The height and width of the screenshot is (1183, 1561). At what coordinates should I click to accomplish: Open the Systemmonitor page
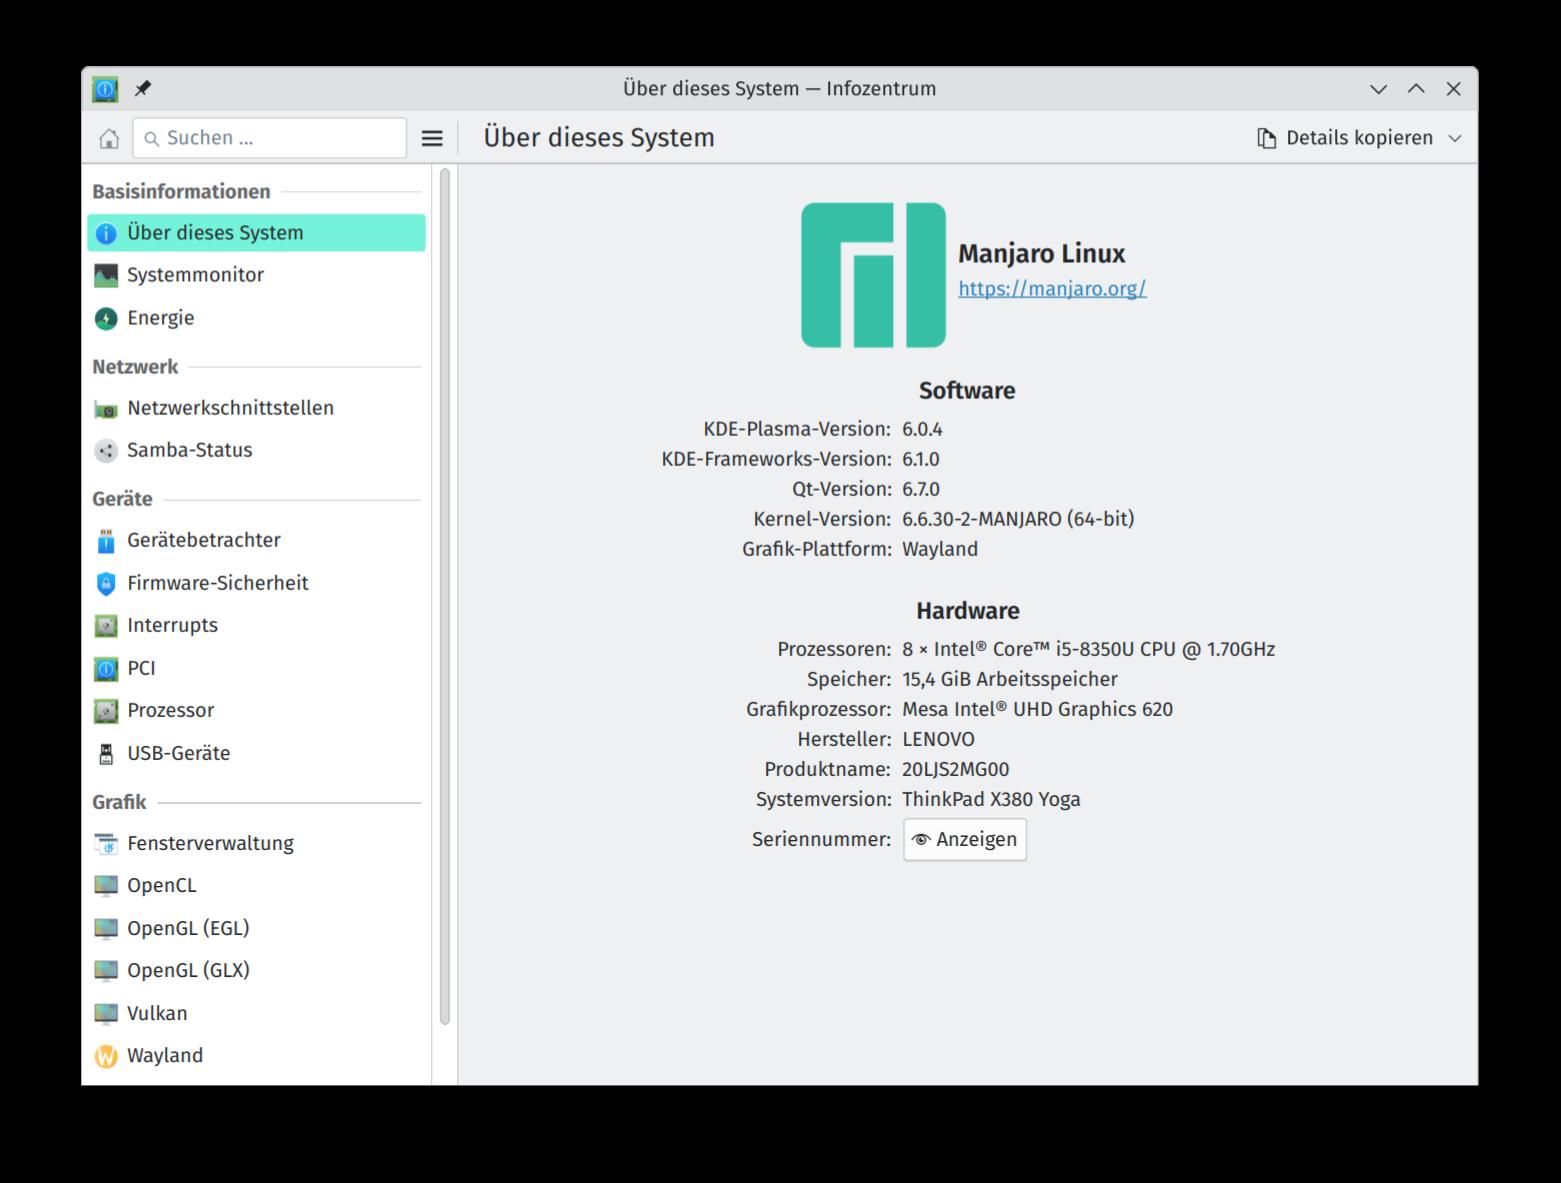[195, 275]
